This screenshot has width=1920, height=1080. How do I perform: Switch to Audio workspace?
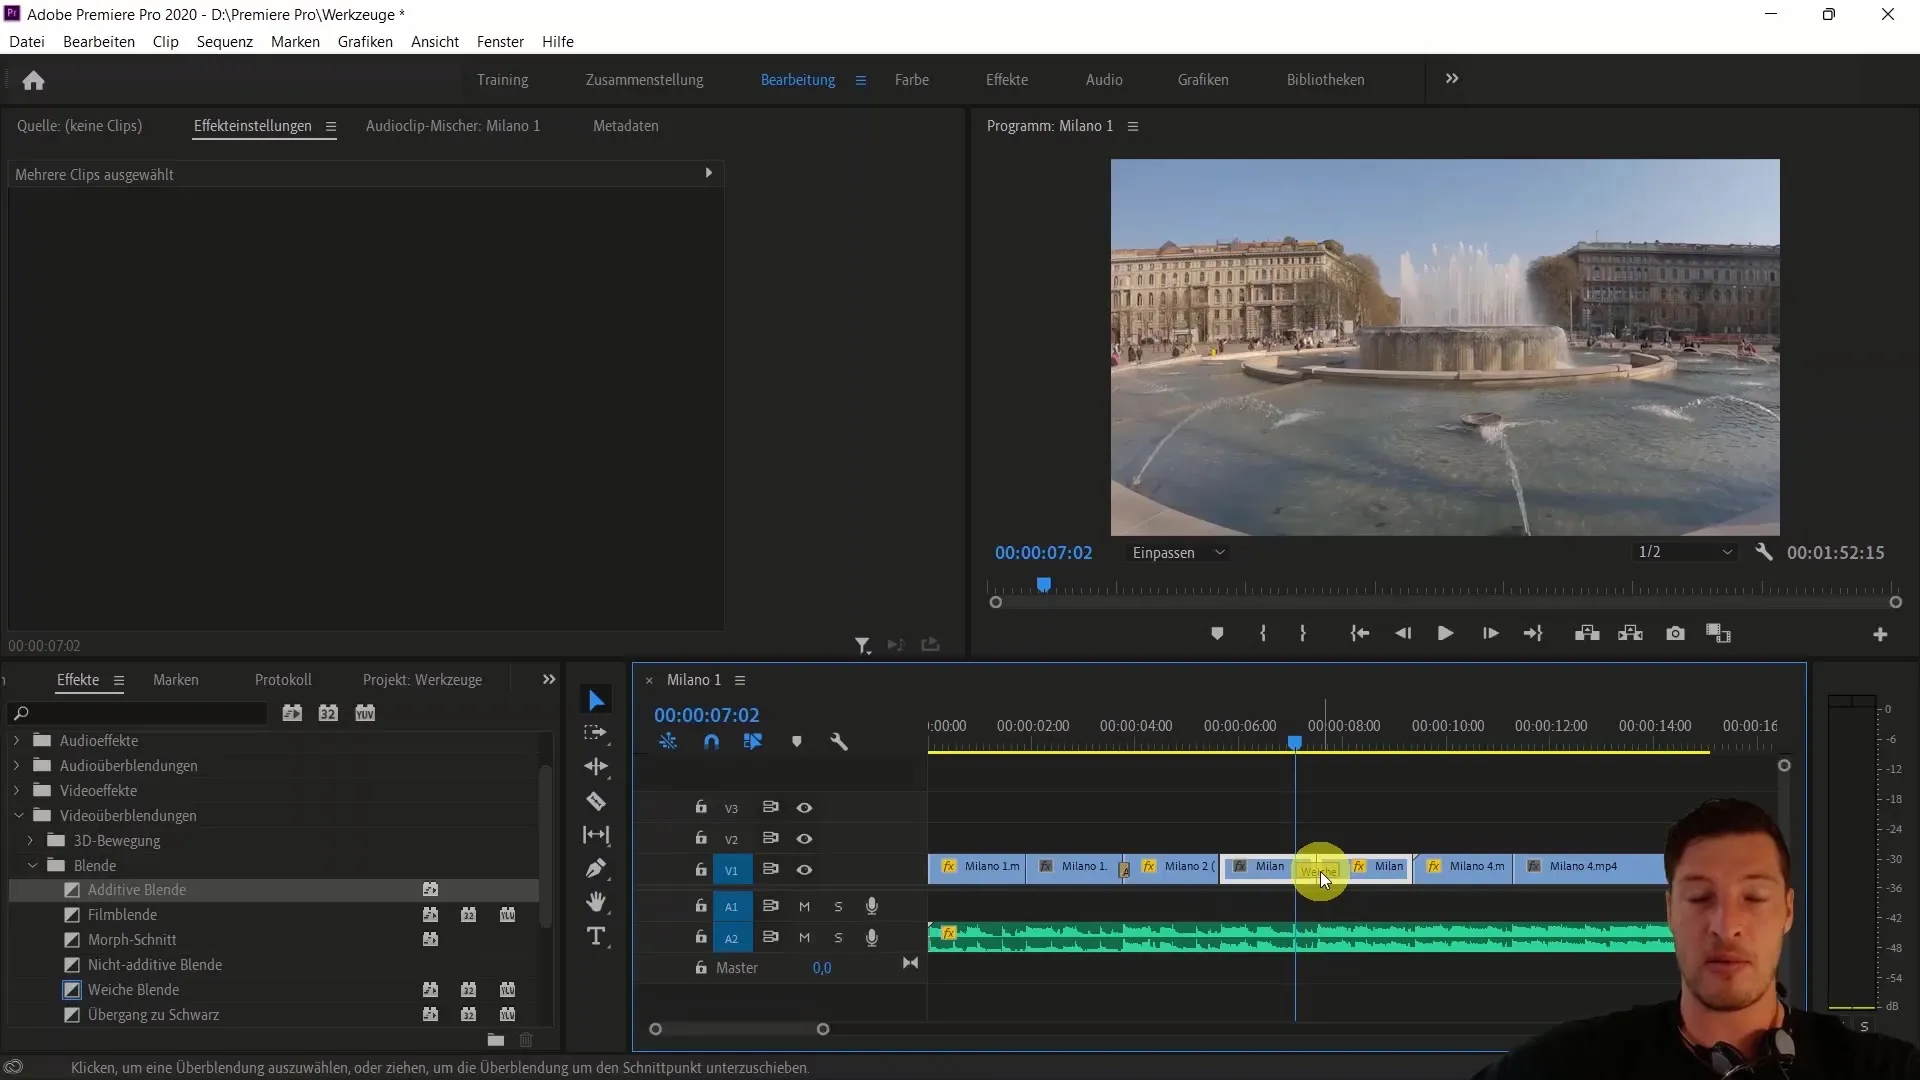tap(1104, 80)
